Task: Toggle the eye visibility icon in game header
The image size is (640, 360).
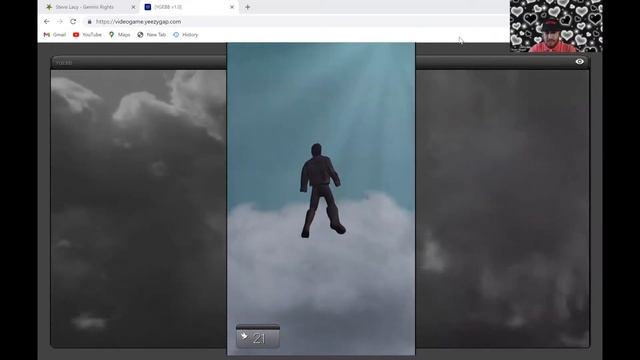Action: click(580, 62)
